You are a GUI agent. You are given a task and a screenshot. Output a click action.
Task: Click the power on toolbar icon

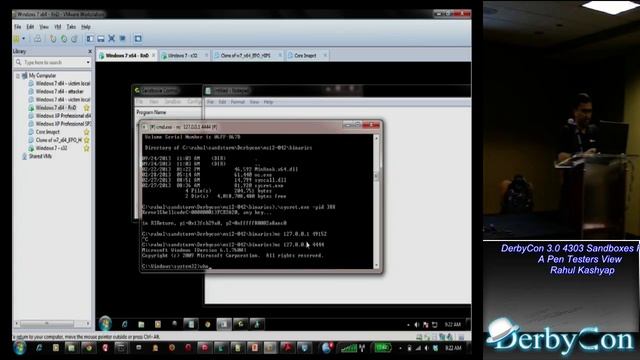point(17,39)
